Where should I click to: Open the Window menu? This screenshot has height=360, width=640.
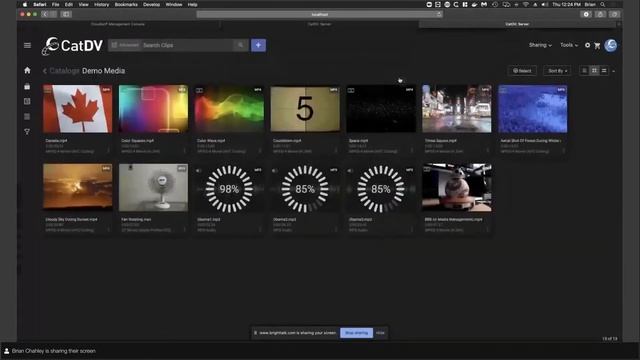174,4
